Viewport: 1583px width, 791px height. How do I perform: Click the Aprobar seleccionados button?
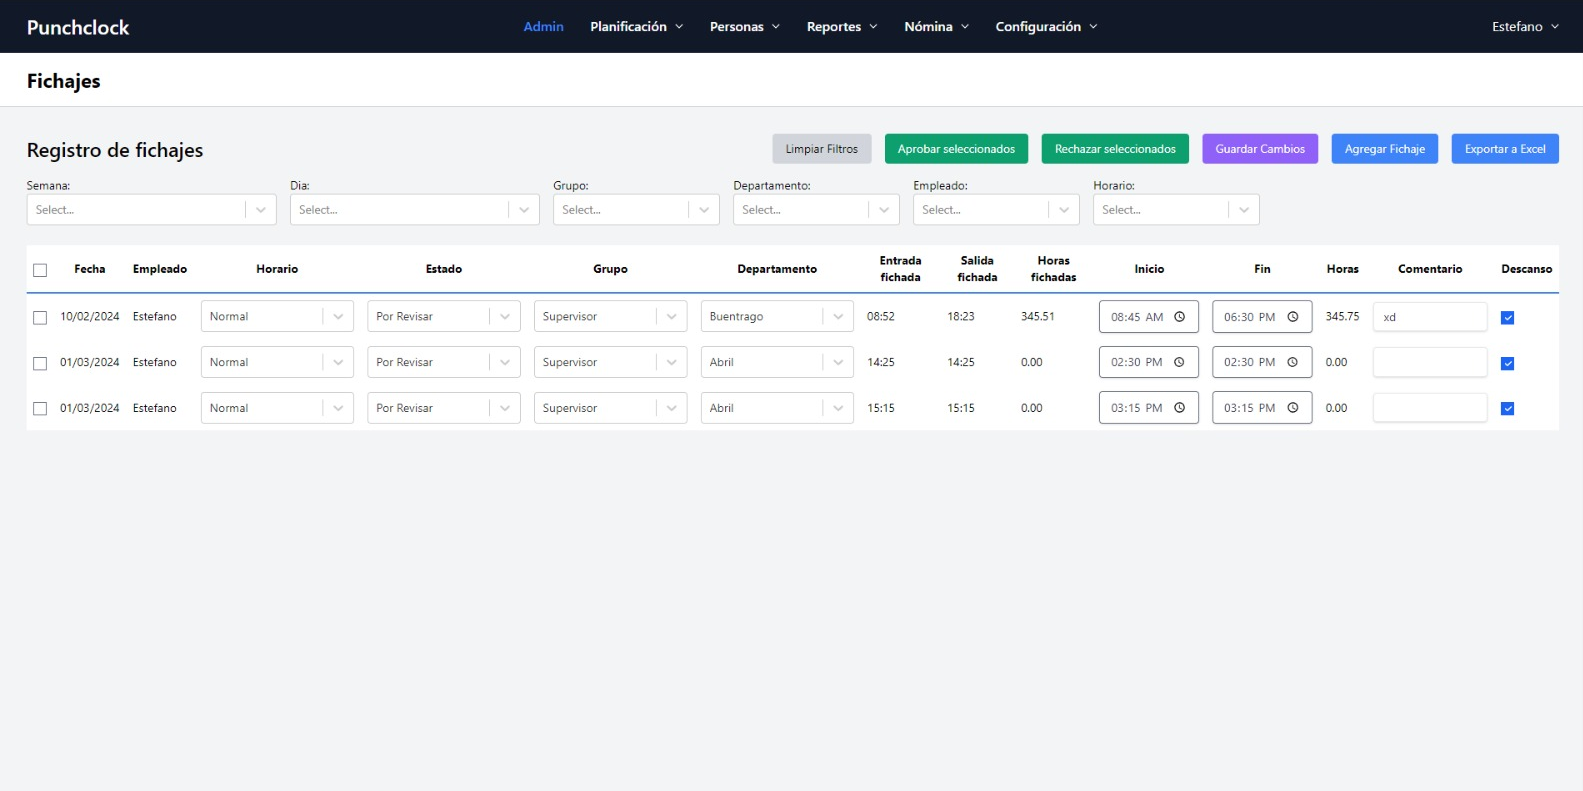click(956, 149)
